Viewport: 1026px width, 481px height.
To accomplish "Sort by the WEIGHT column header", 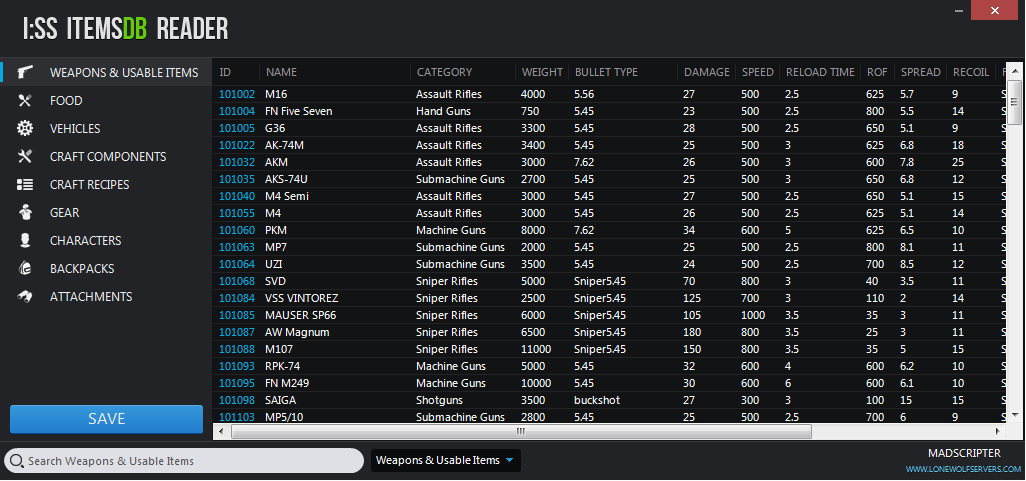I will [x=542, y=72].
